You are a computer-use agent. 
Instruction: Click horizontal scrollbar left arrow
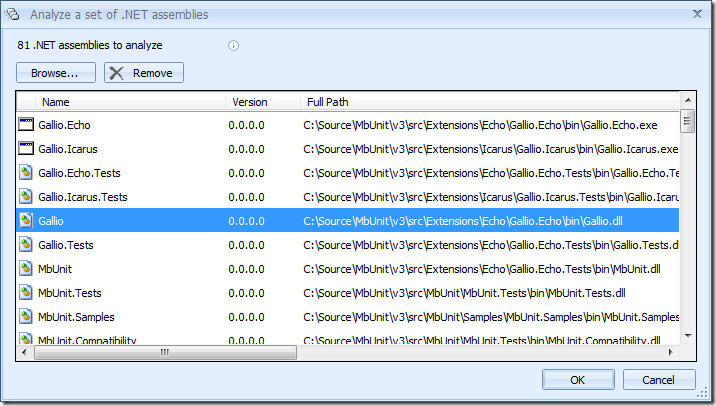pyautogui.click(x=25, y=352)
